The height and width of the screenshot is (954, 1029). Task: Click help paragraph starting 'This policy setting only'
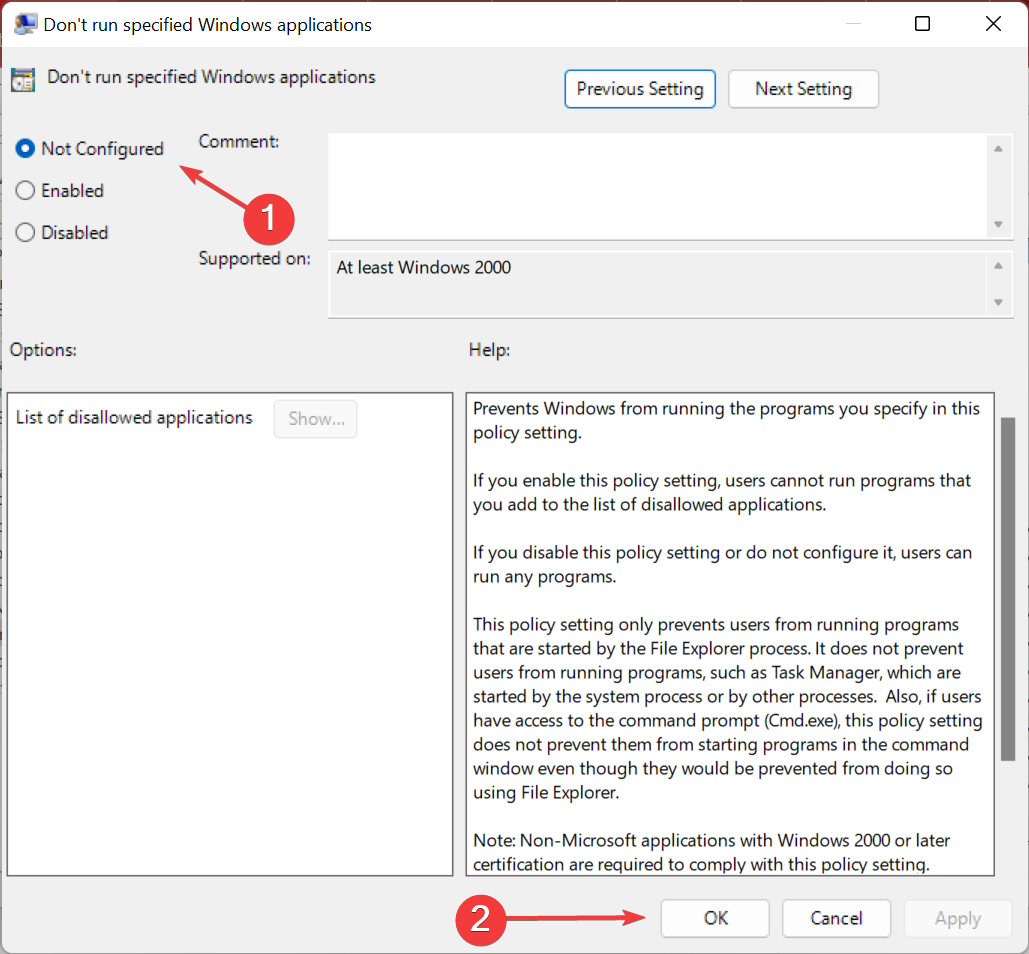click(728, 709)
